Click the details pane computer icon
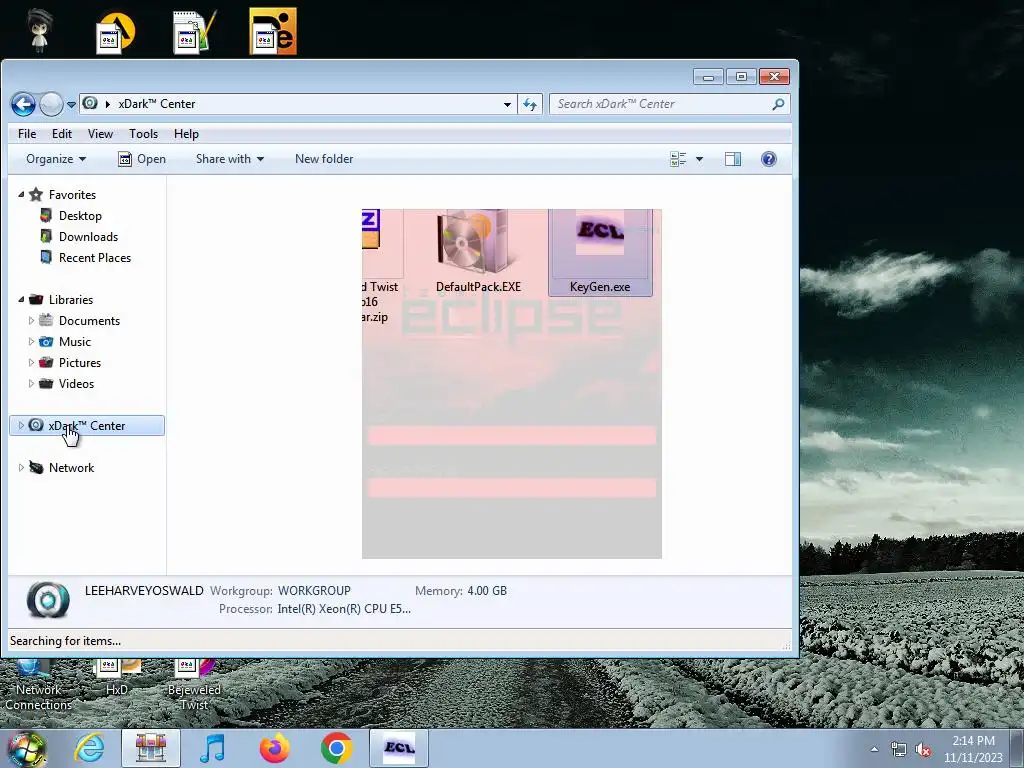The width and height of the screenshot is (1024, 768). (48, 600)
